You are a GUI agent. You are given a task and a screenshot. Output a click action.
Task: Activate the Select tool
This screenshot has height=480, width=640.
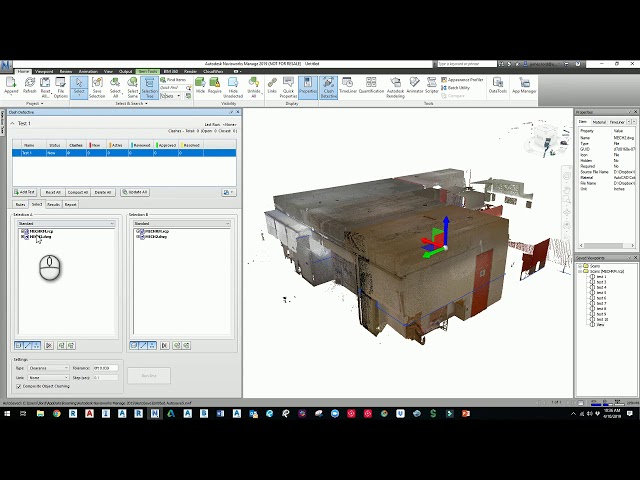click(79, 87)
